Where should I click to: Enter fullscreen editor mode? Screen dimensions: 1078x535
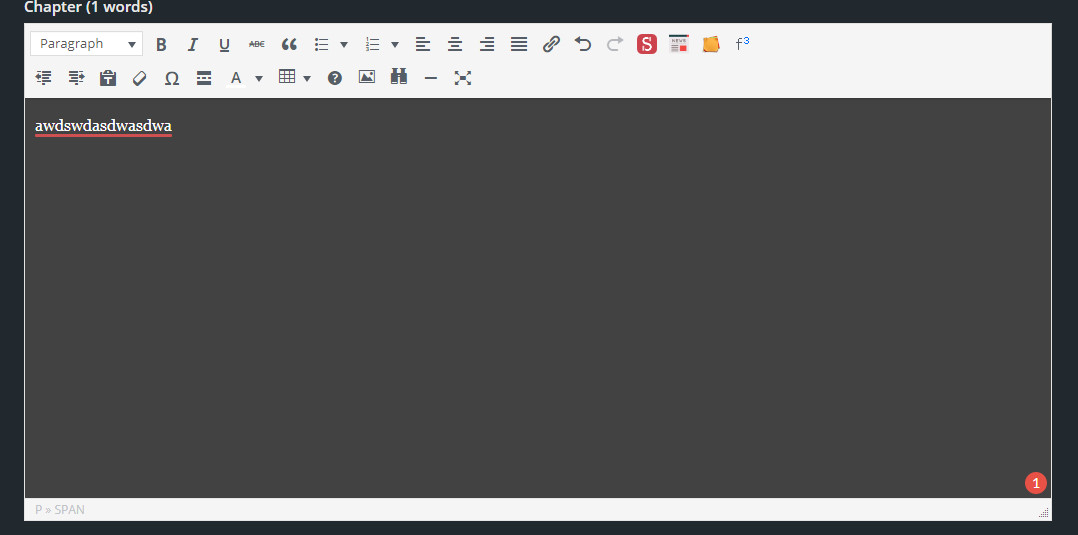click(463, 77)
